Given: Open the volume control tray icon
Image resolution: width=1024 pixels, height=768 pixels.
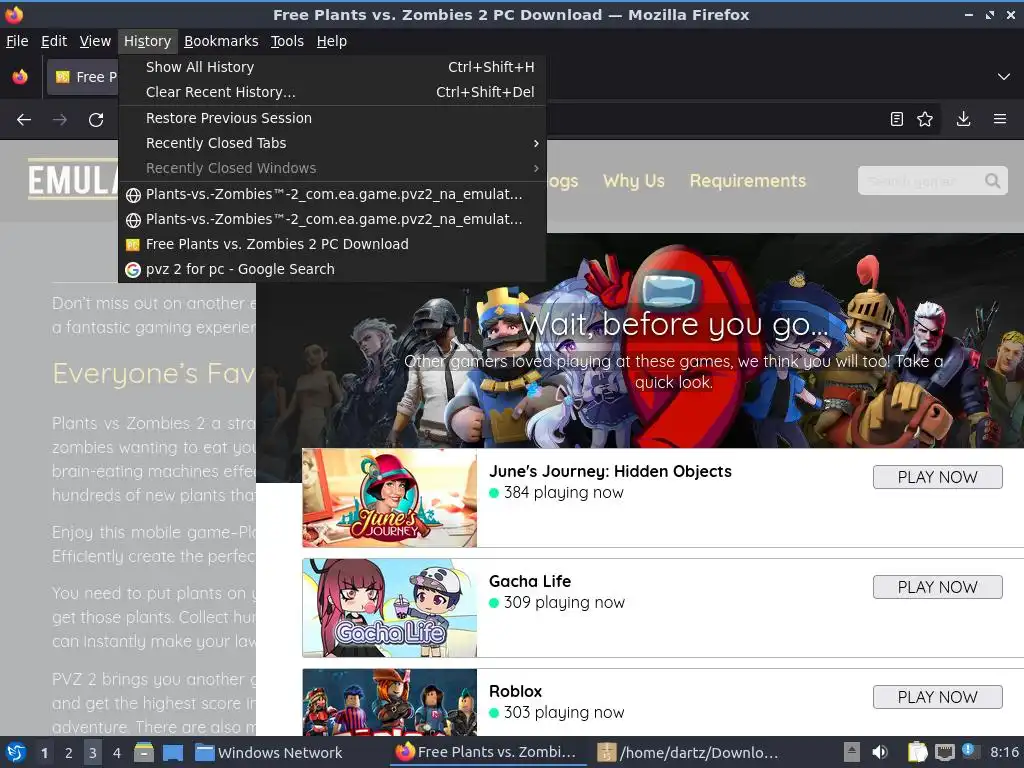Looking at the screenshot, I should [880, 752].
